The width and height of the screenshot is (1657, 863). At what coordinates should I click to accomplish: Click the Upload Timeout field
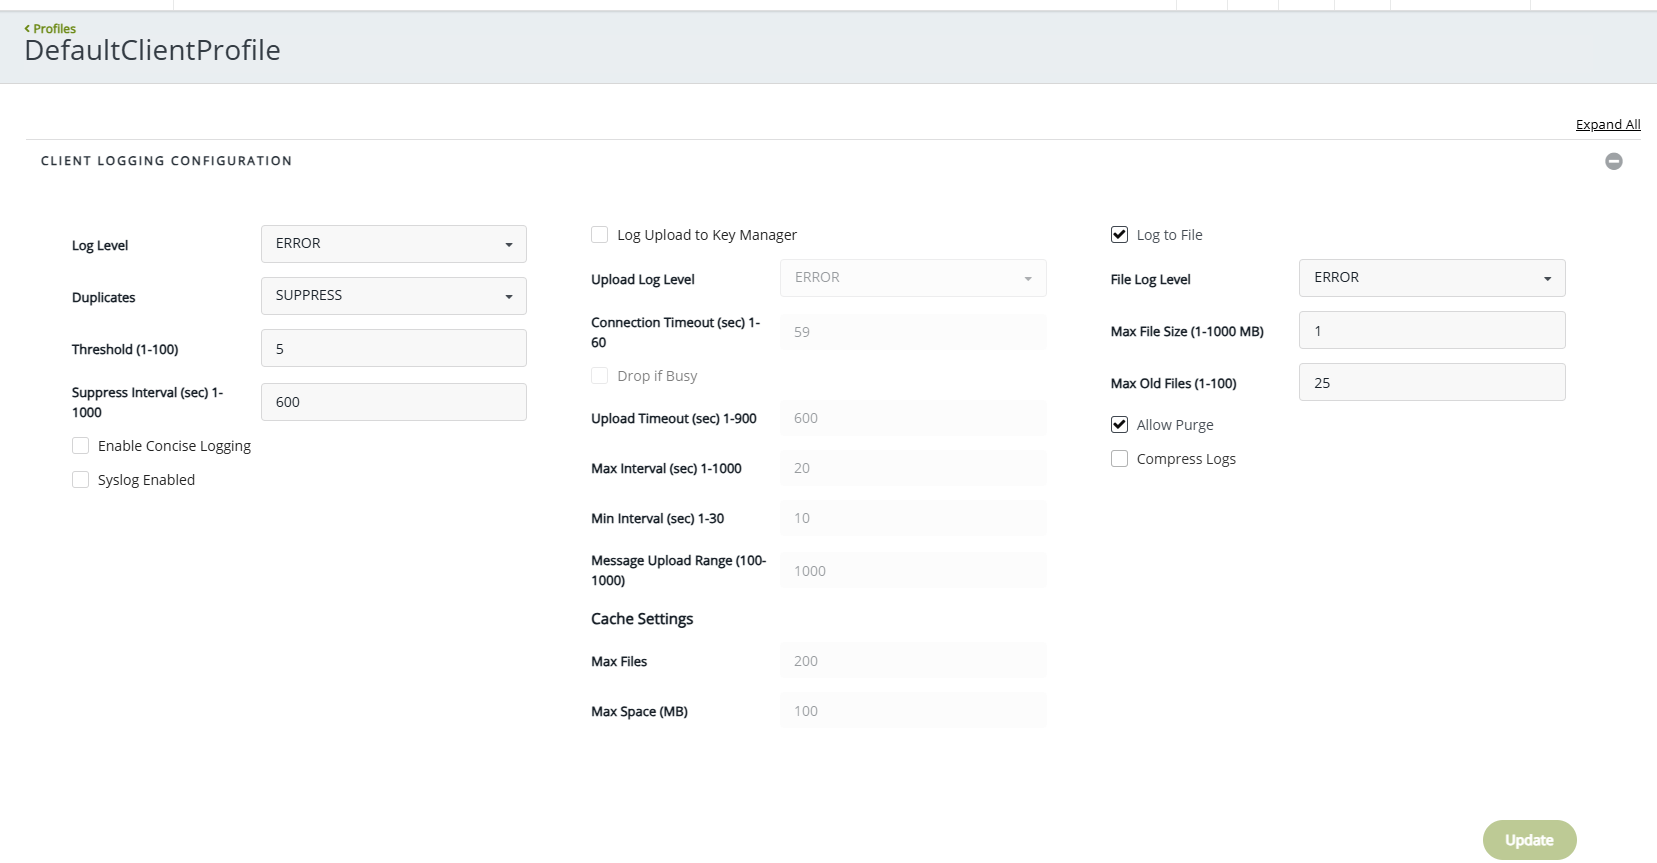pyautogui.click(x=913, y=418)
